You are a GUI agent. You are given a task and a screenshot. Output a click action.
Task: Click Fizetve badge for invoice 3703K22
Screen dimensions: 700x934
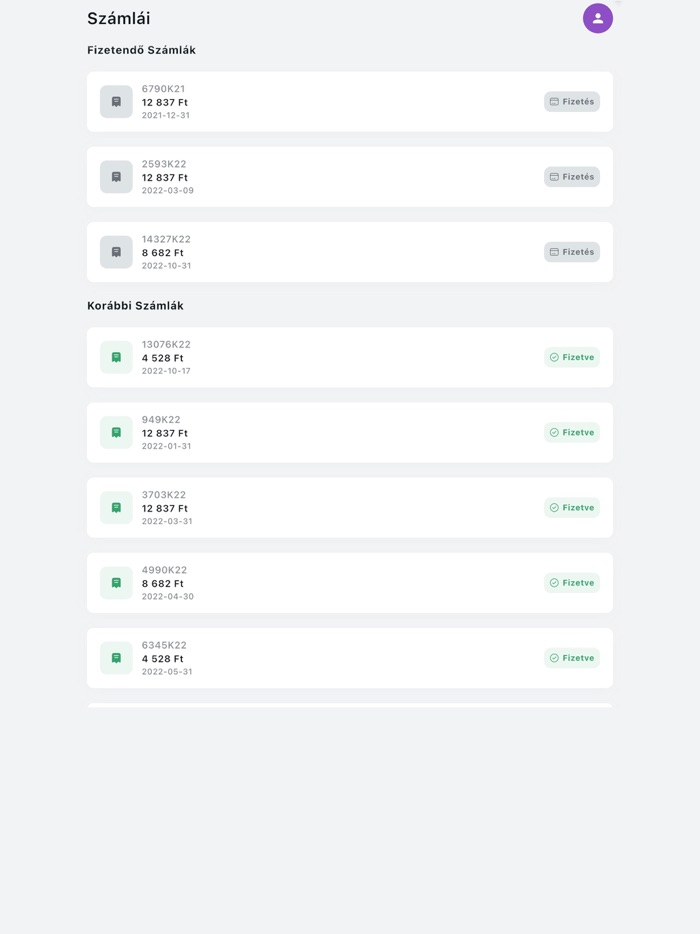pos(571,508)
